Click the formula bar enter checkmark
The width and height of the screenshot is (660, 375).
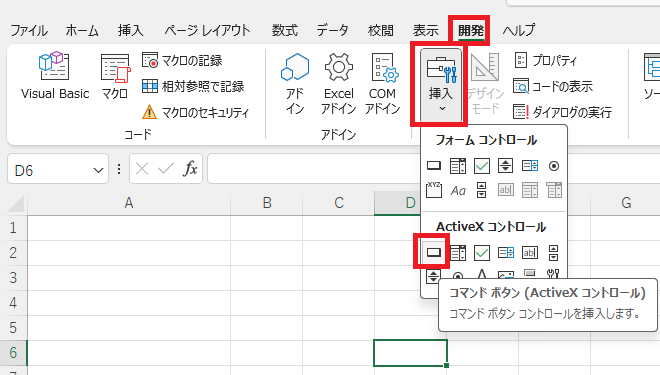[166, 169]
